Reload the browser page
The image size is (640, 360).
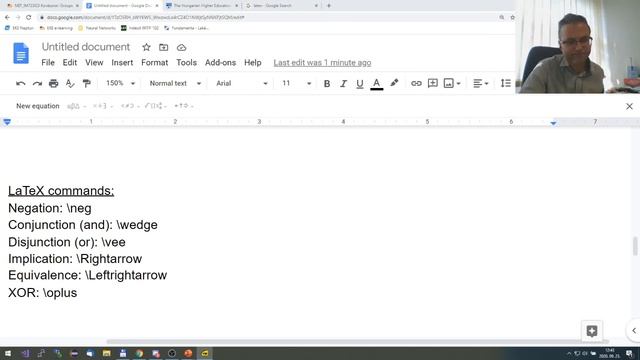[29, 18]
